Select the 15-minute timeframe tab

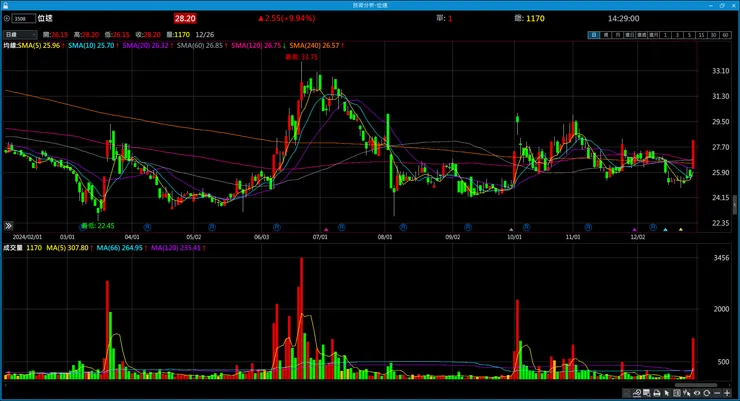(x=702, y=35)
